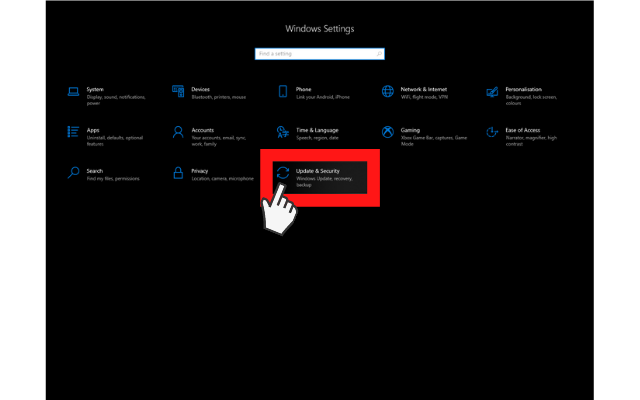Click 'Find my files, permissions' description
Image resolution: width=640 pixels, height=400 pixels.
click(113, 179)
